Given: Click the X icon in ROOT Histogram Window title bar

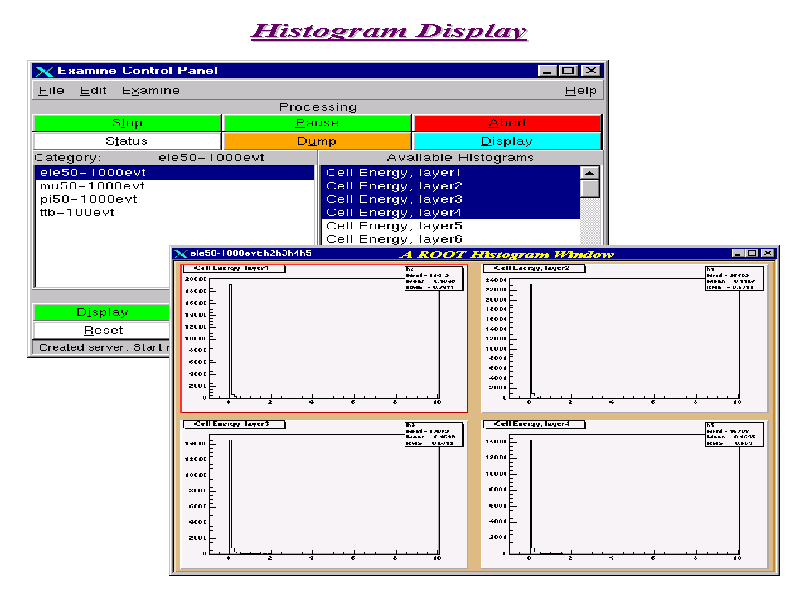Looking at the screenshot, I should pyautogui.click(x=180, y=254).
